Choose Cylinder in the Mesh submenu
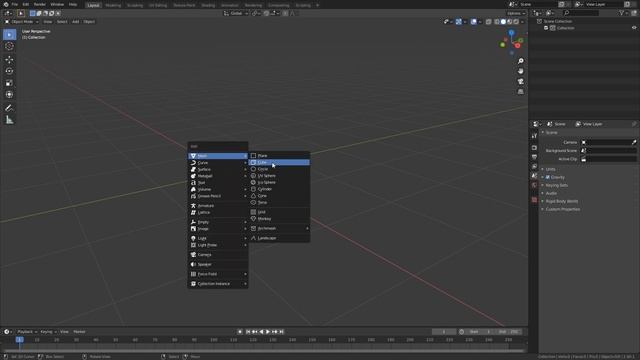This screenshot has height=360, width=640. point(279,189)
